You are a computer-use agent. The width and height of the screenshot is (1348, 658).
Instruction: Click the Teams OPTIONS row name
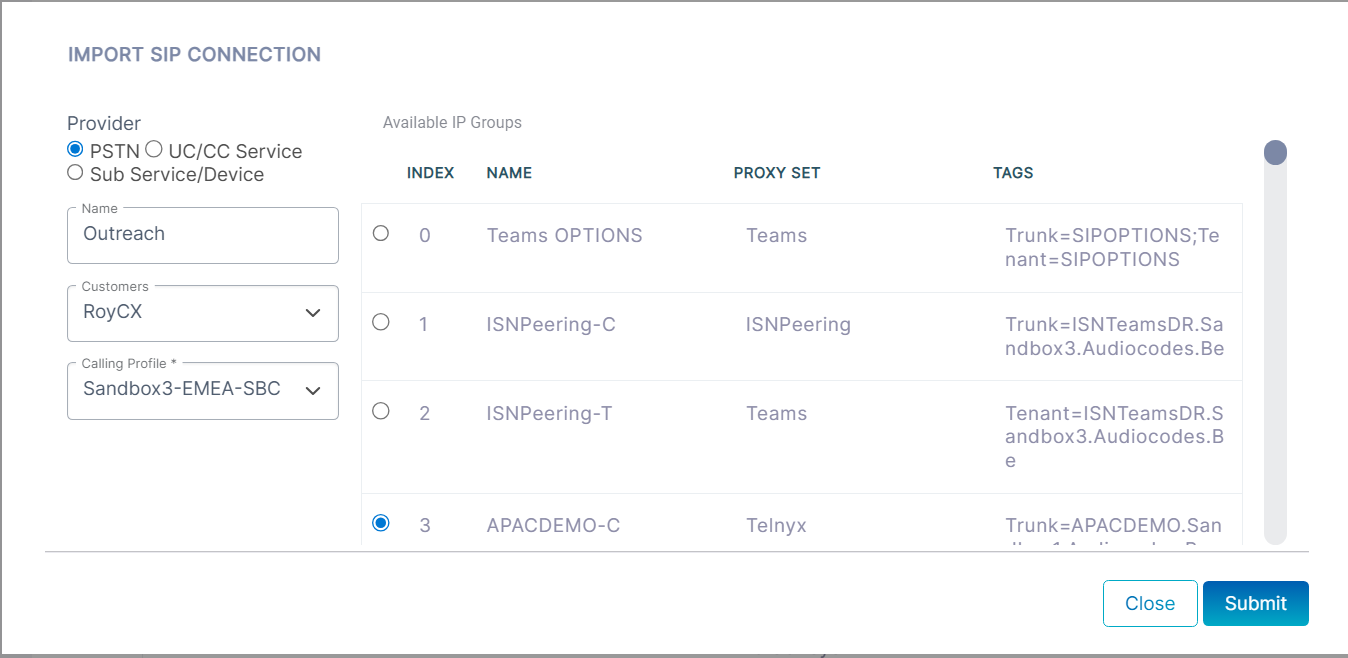click(564, 236)
